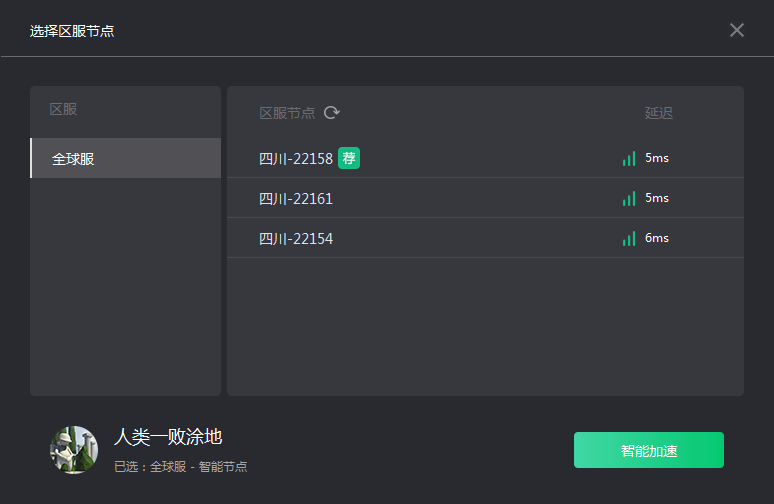Start acceleration with 智能加速 button
Screen dimensions: 774x504
648,450
